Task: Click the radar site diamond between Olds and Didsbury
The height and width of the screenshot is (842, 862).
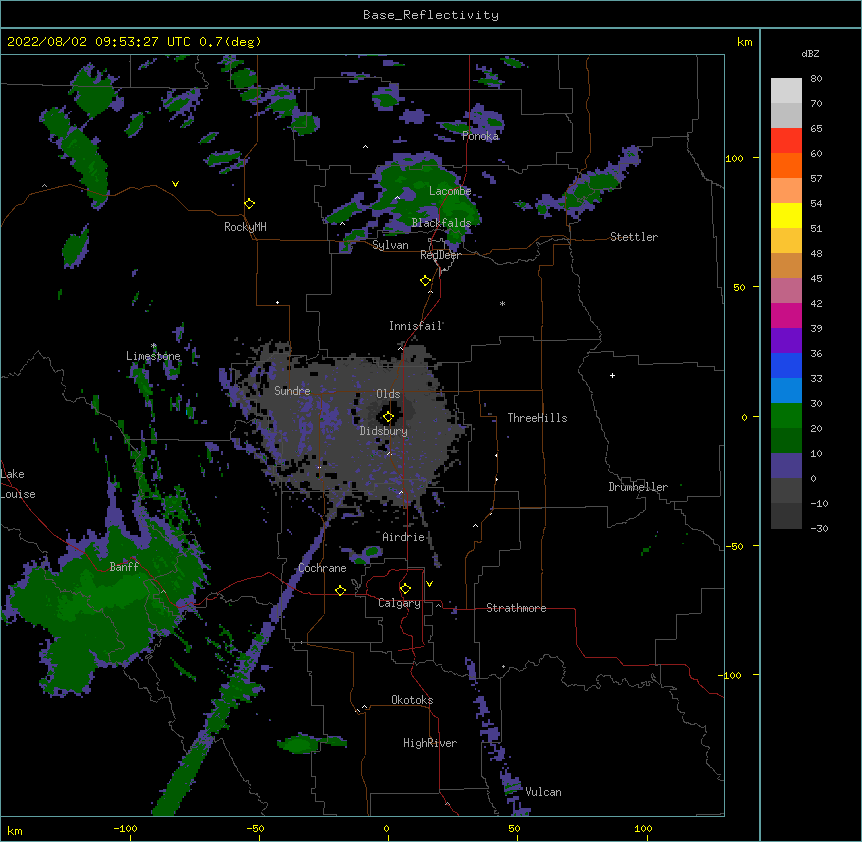Action: (x=388, y=417)
